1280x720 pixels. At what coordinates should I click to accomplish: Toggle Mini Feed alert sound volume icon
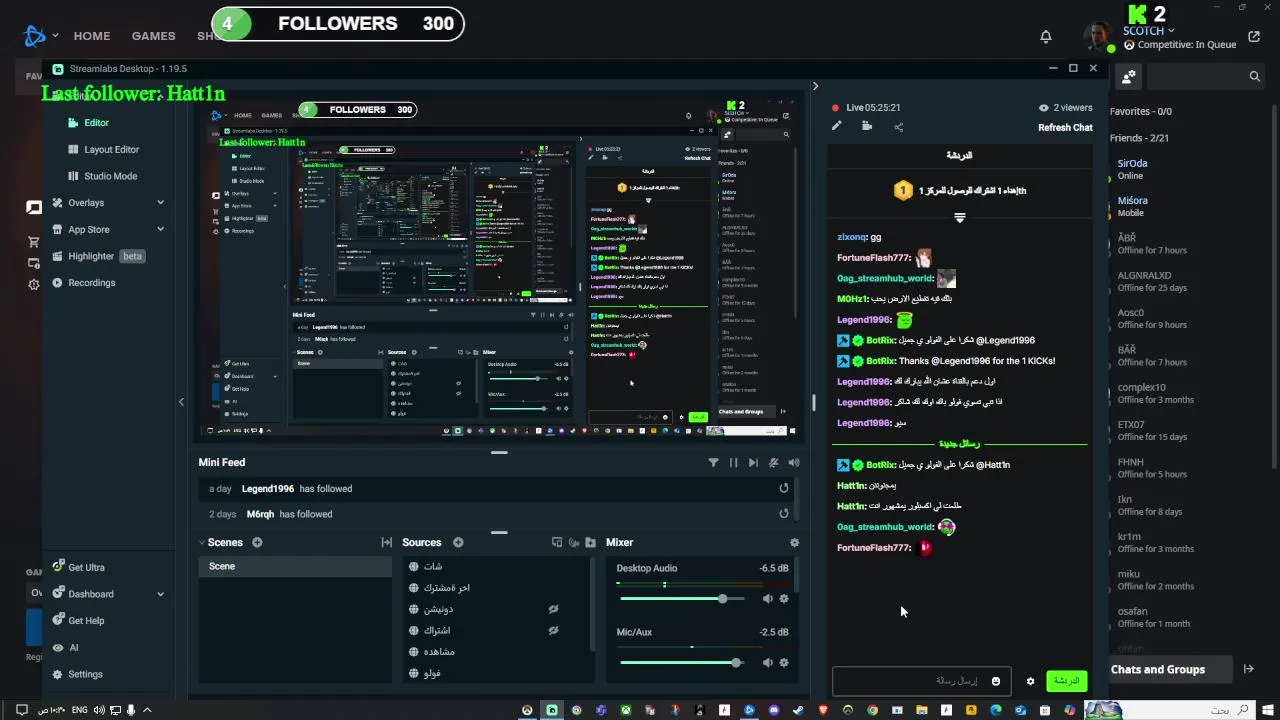pyautogui.click(x=794, y=463)
